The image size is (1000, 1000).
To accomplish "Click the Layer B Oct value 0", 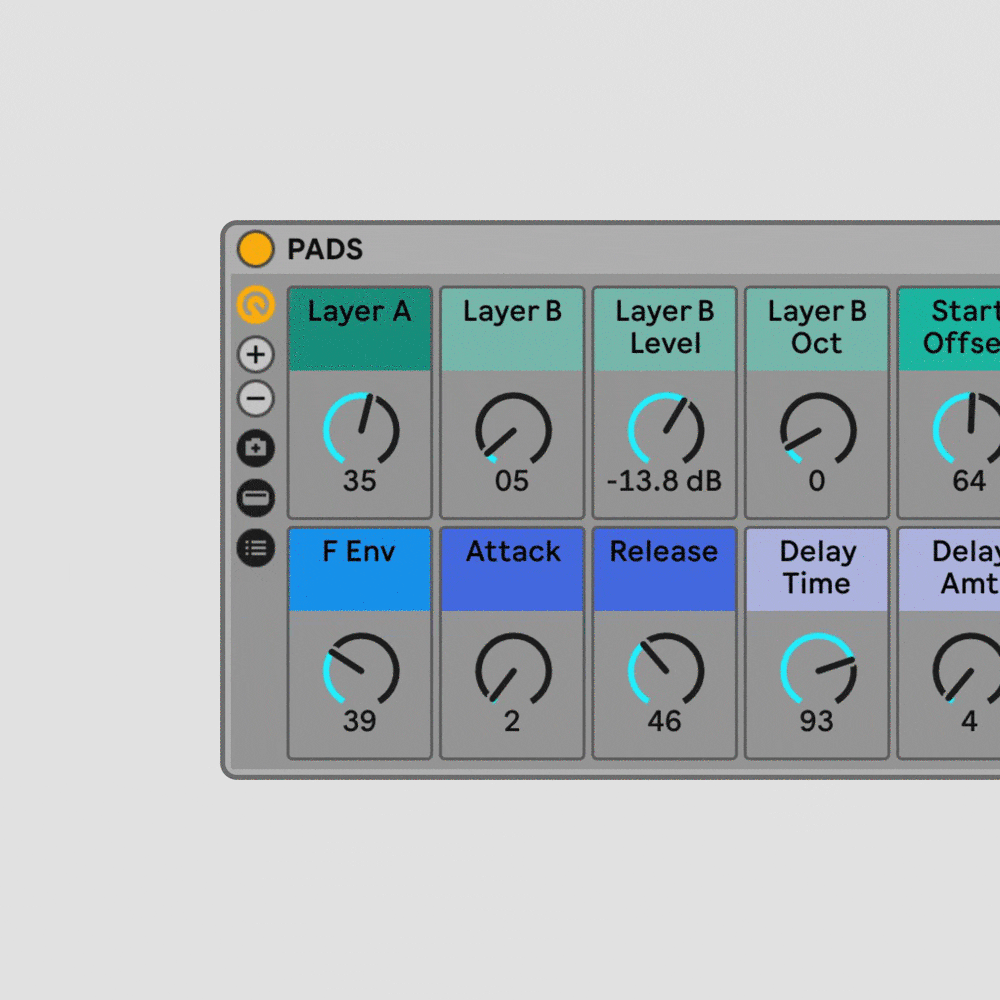I will pyautogui.click(x=817, y=481).
